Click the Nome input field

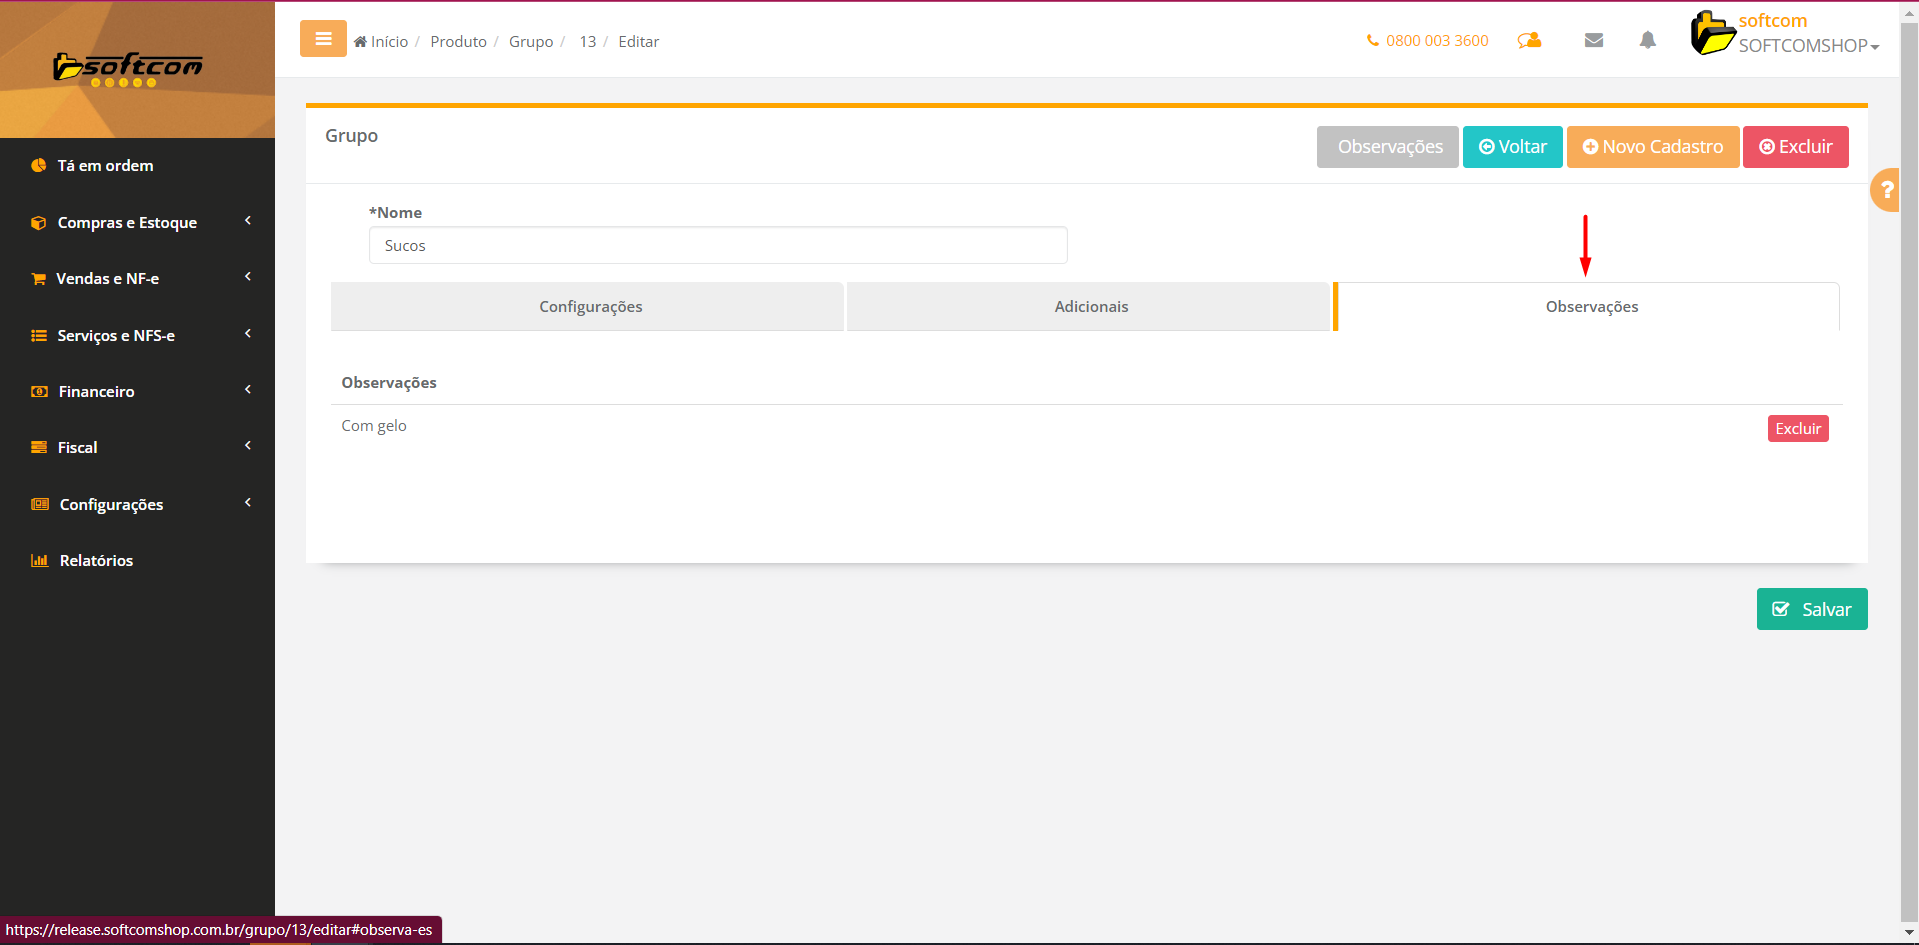pos(717,246)
